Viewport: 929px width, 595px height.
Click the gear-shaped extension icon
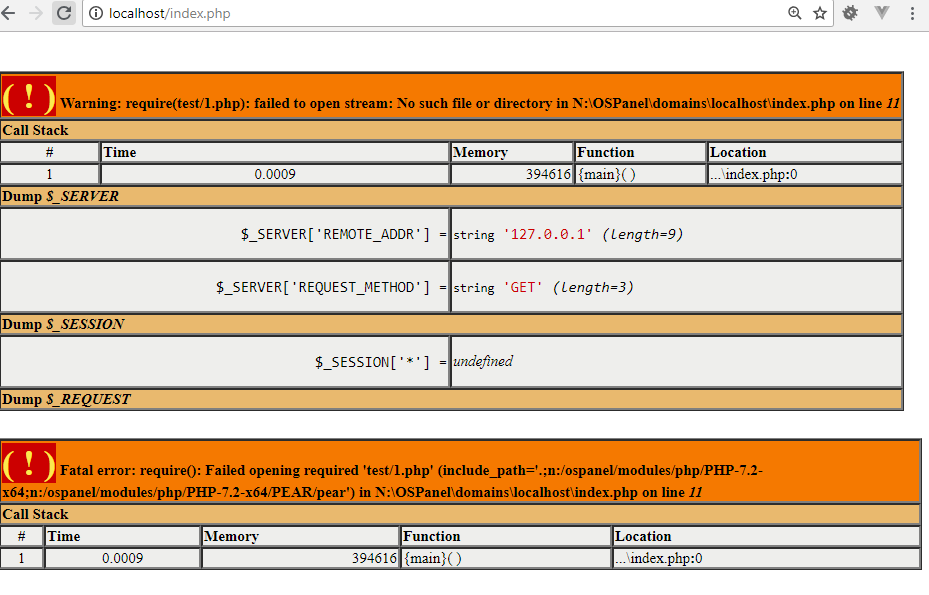[850, 13]
